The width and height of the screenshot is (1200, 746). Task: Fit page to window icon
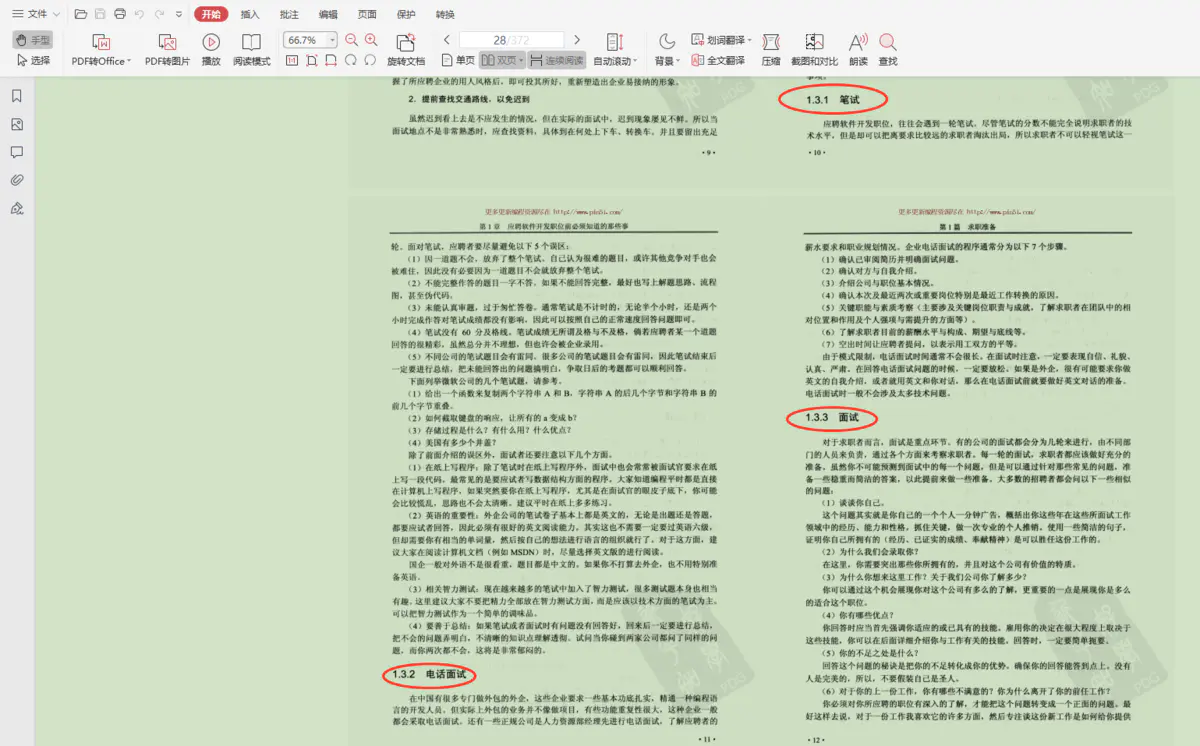click(x=312, y=61)
